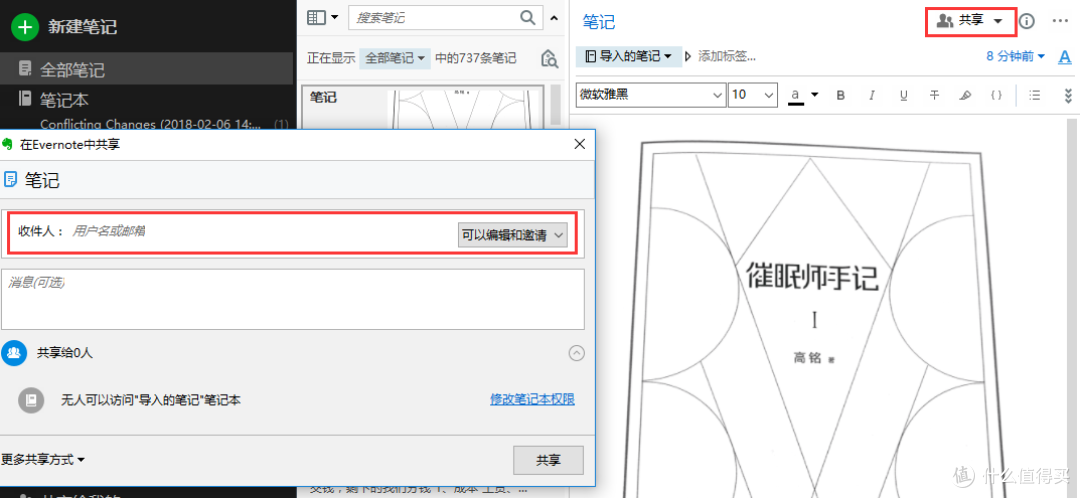Insert code block with braces icon

[x=997, y=96]
